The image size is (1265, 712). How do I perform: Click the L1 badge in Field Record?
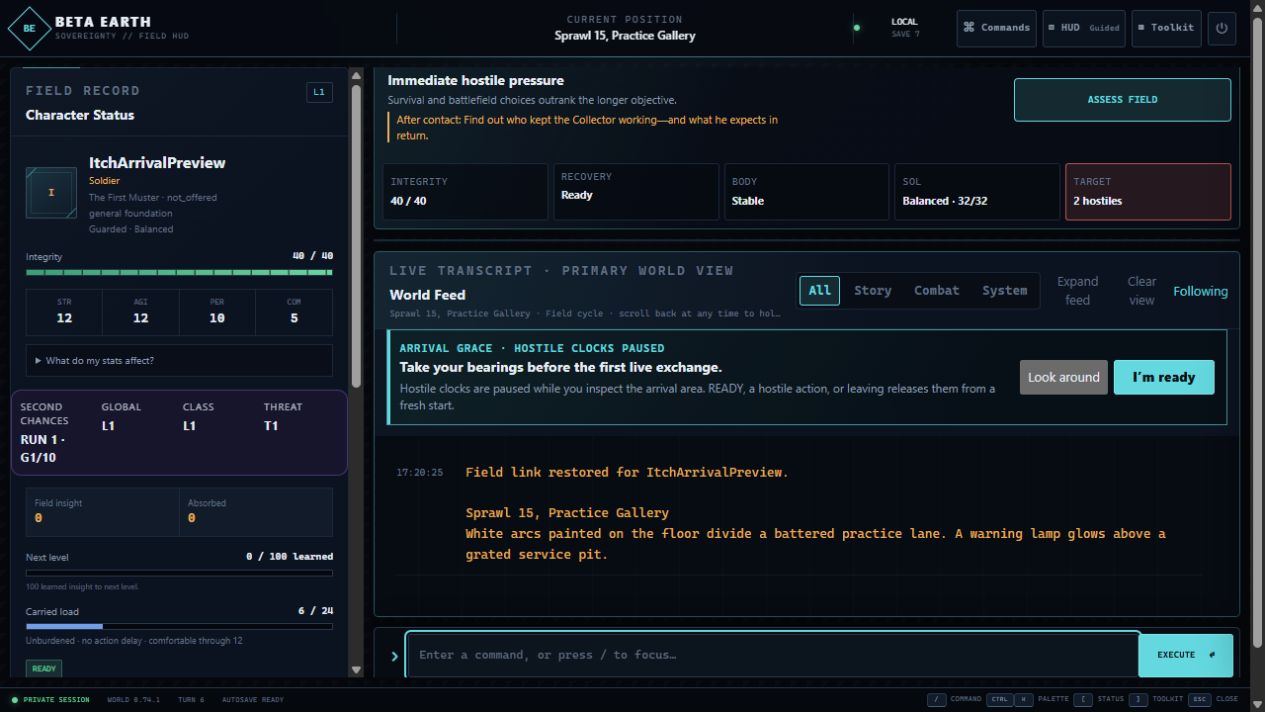point(319,92)
